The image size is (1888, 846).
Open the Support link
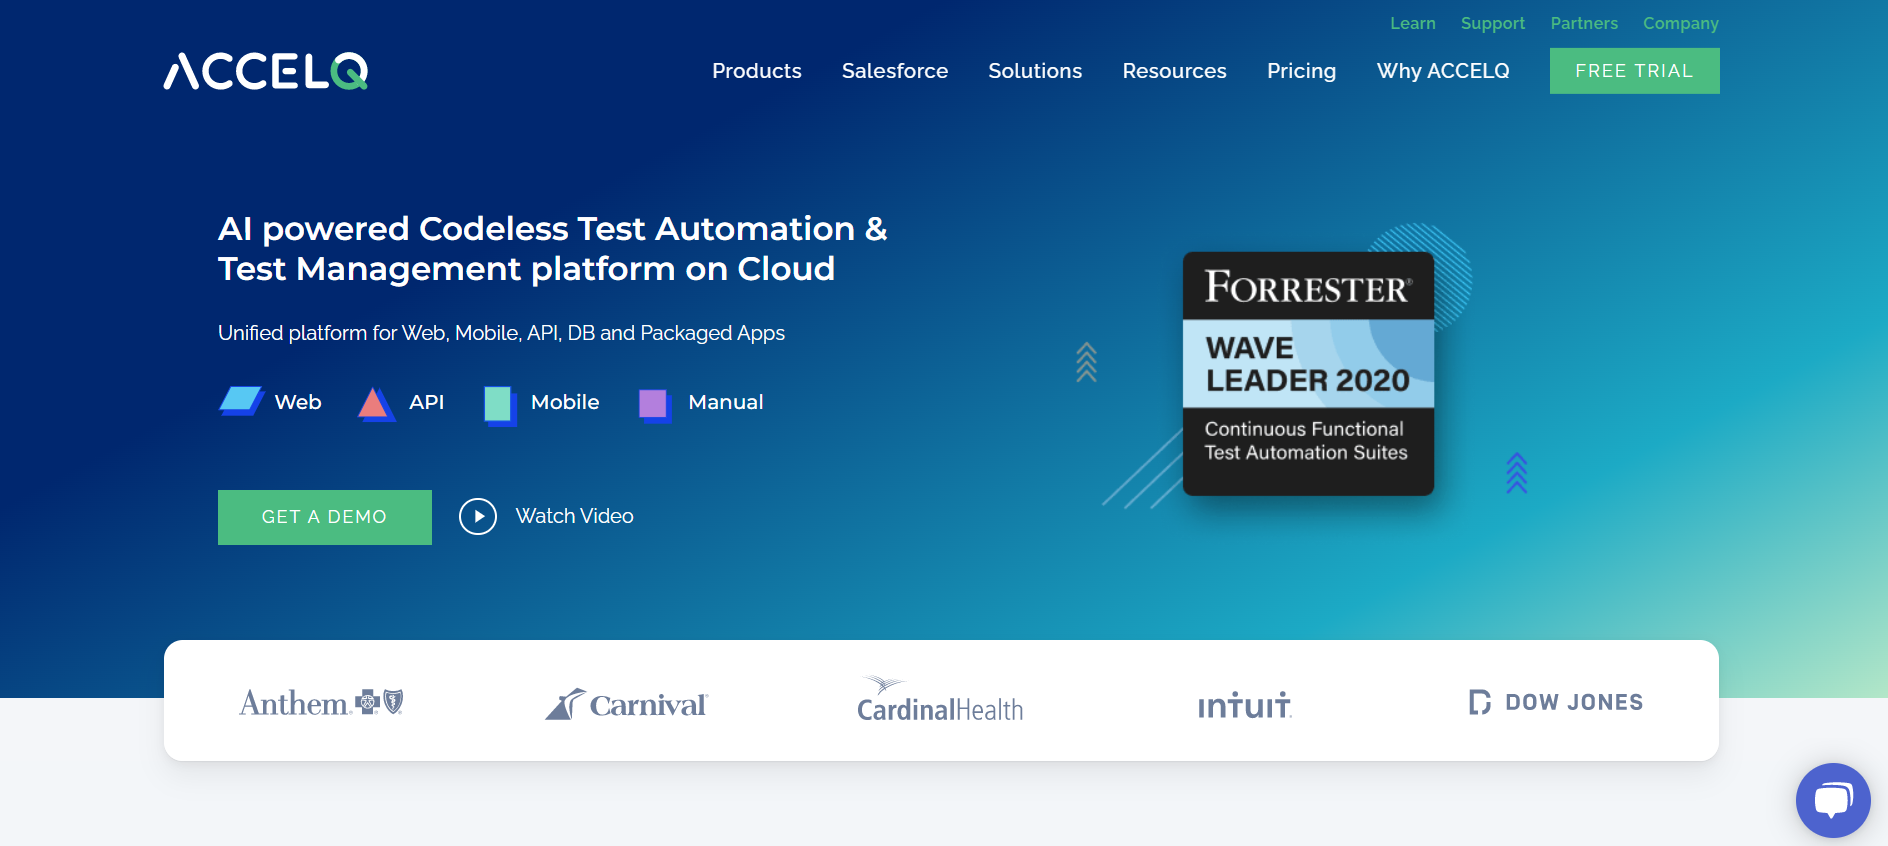pos(1493,23)
